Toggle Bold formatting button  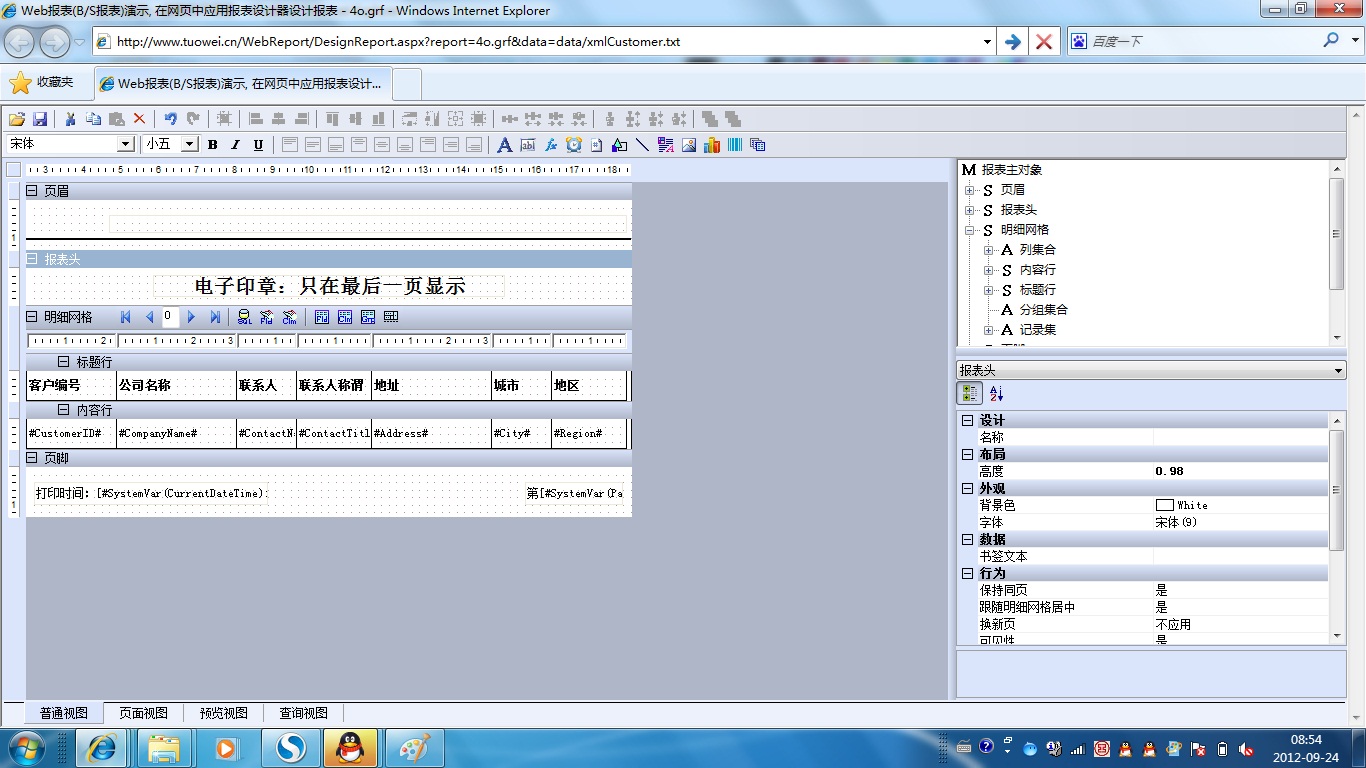[212, 145]
